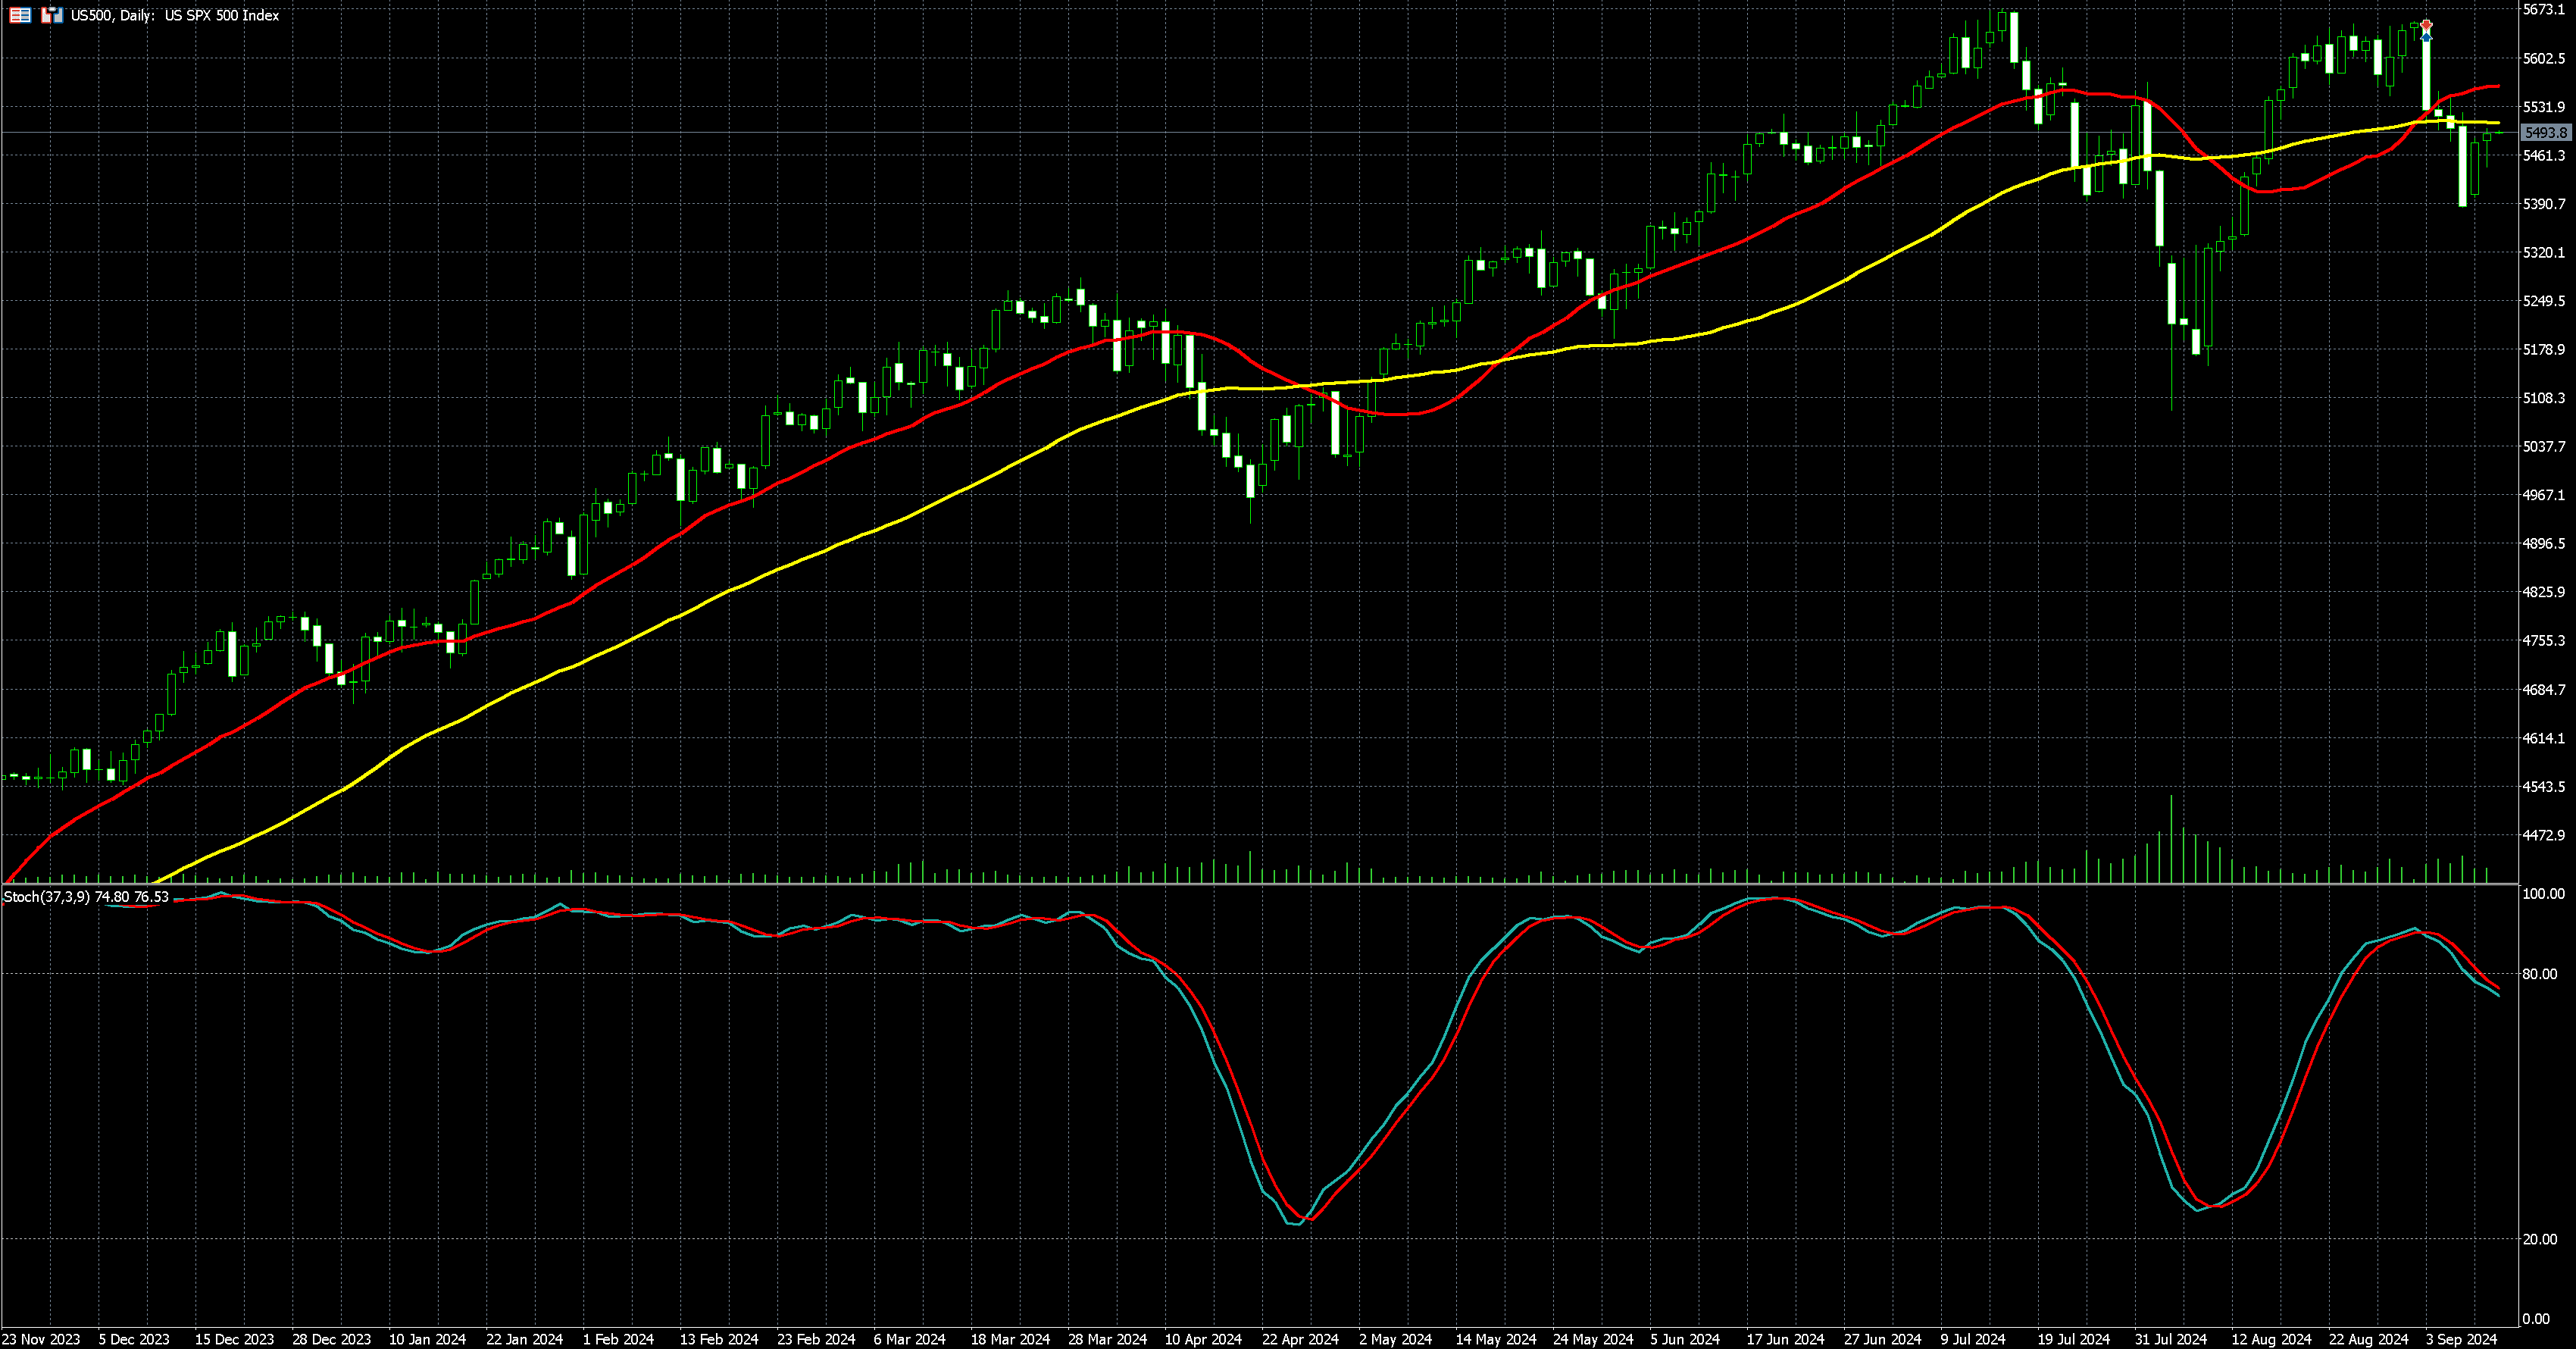Viewport: 2576px width, 1349px height.
Task: Click the 31 Jul 2024 date label
Action: click(2171, 1339)
